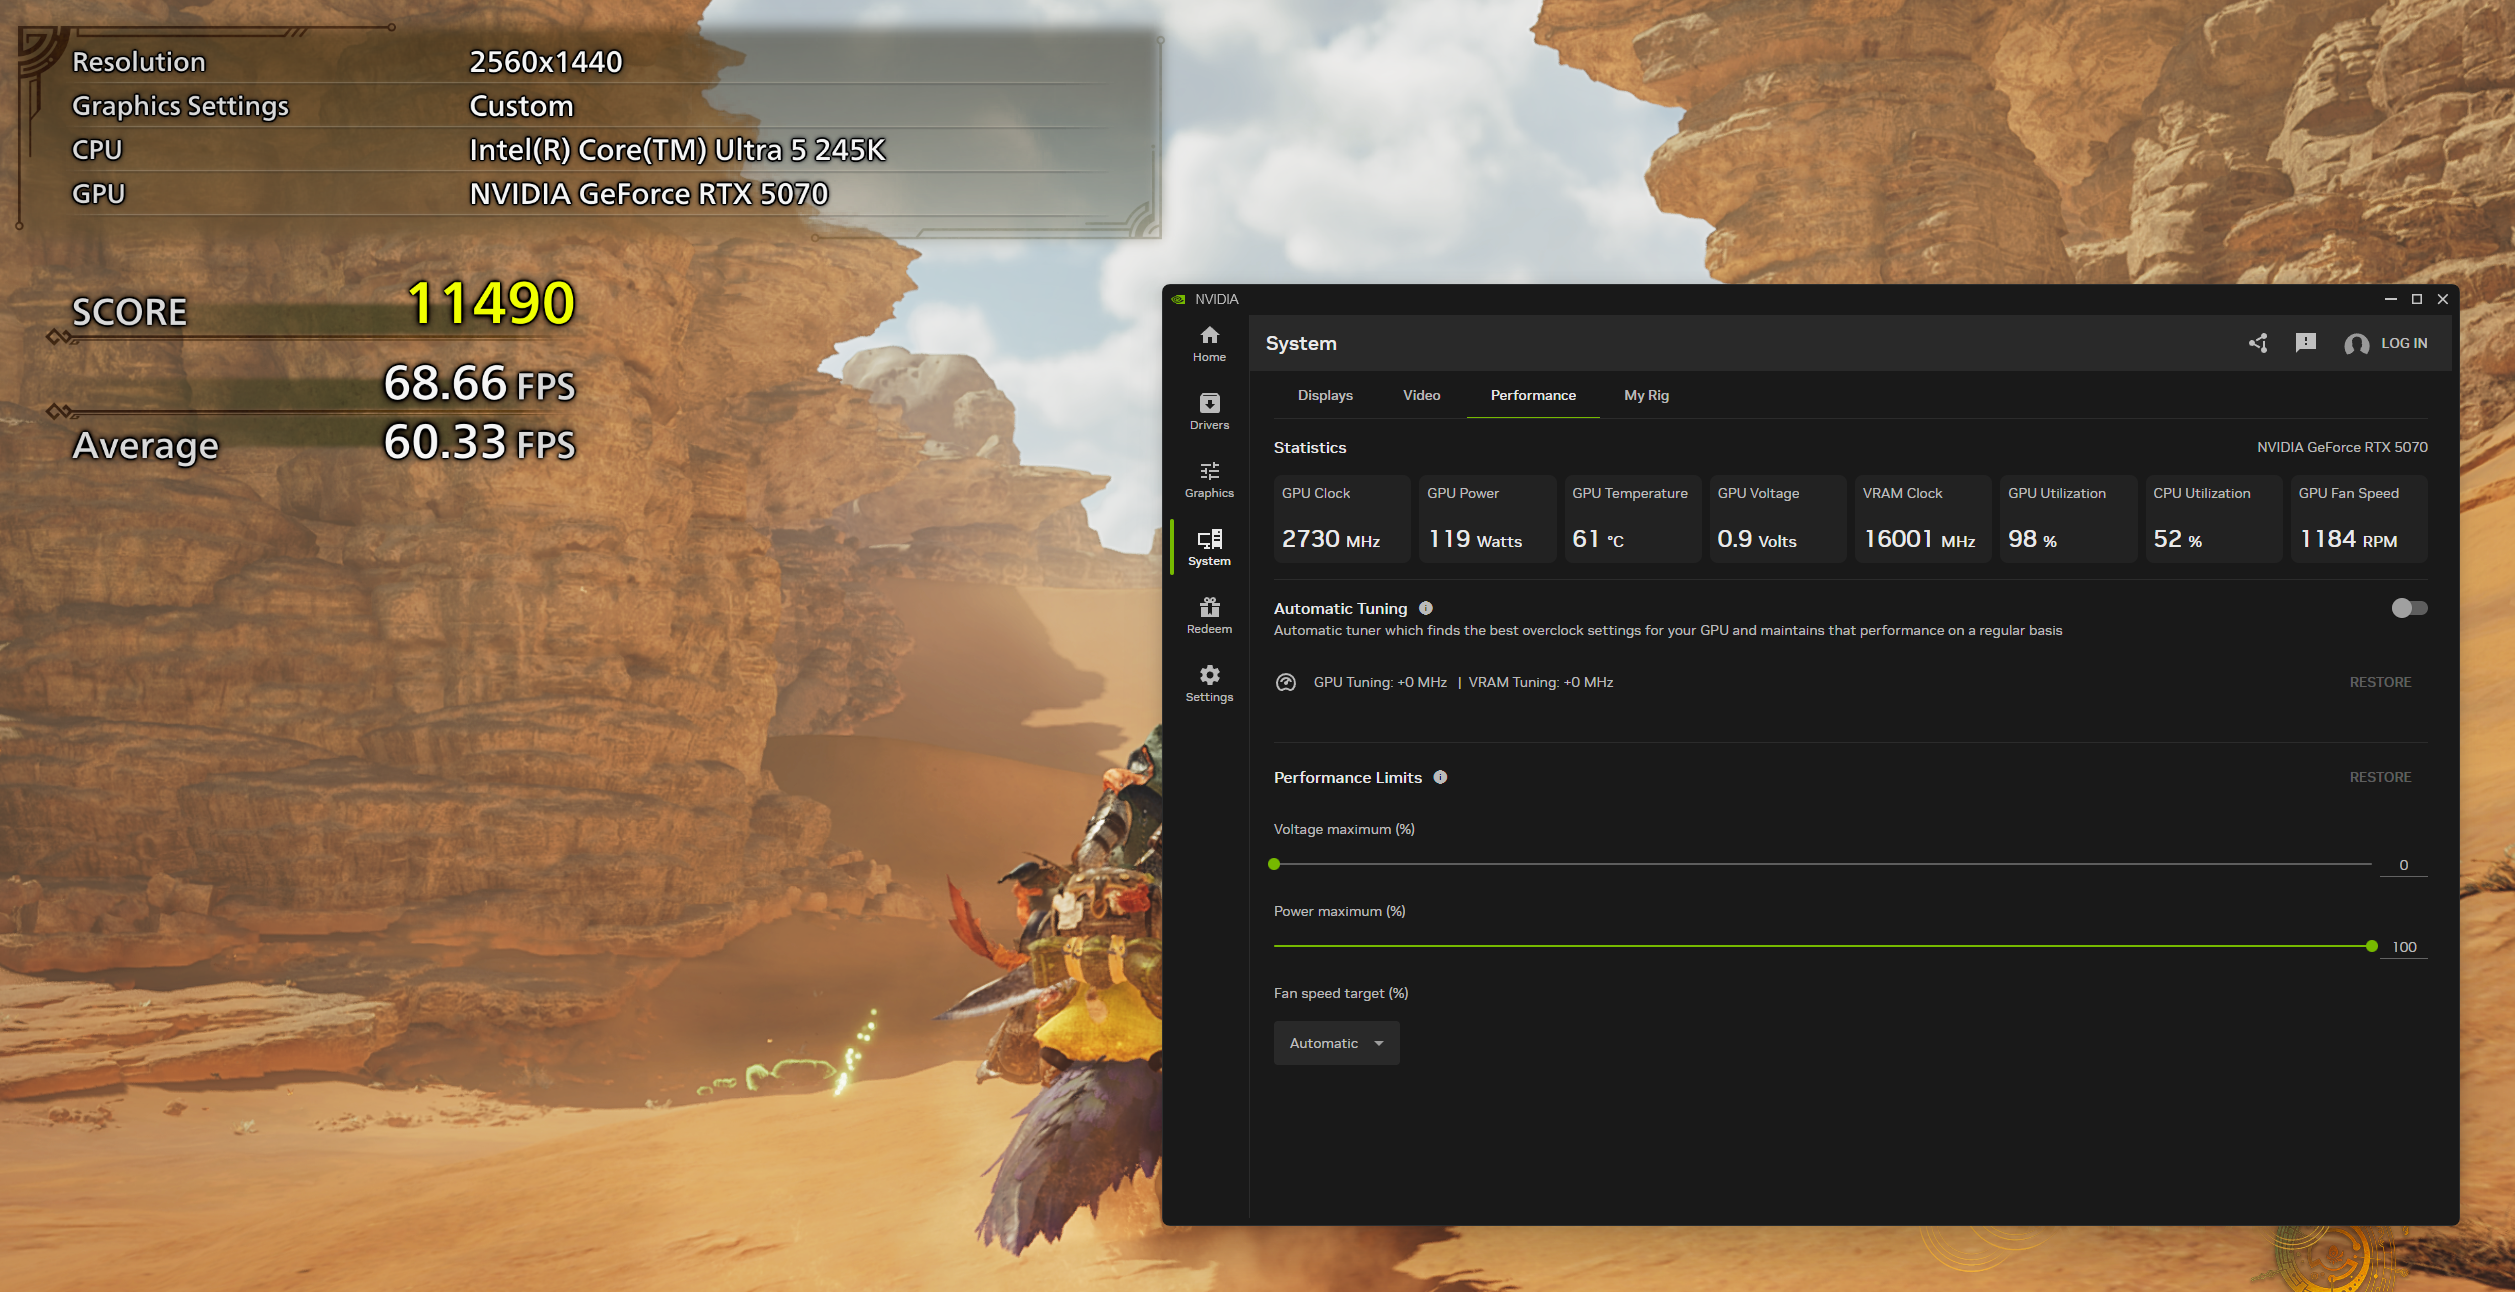Click the Voltage maximum slider handle

coord(1274,864)
